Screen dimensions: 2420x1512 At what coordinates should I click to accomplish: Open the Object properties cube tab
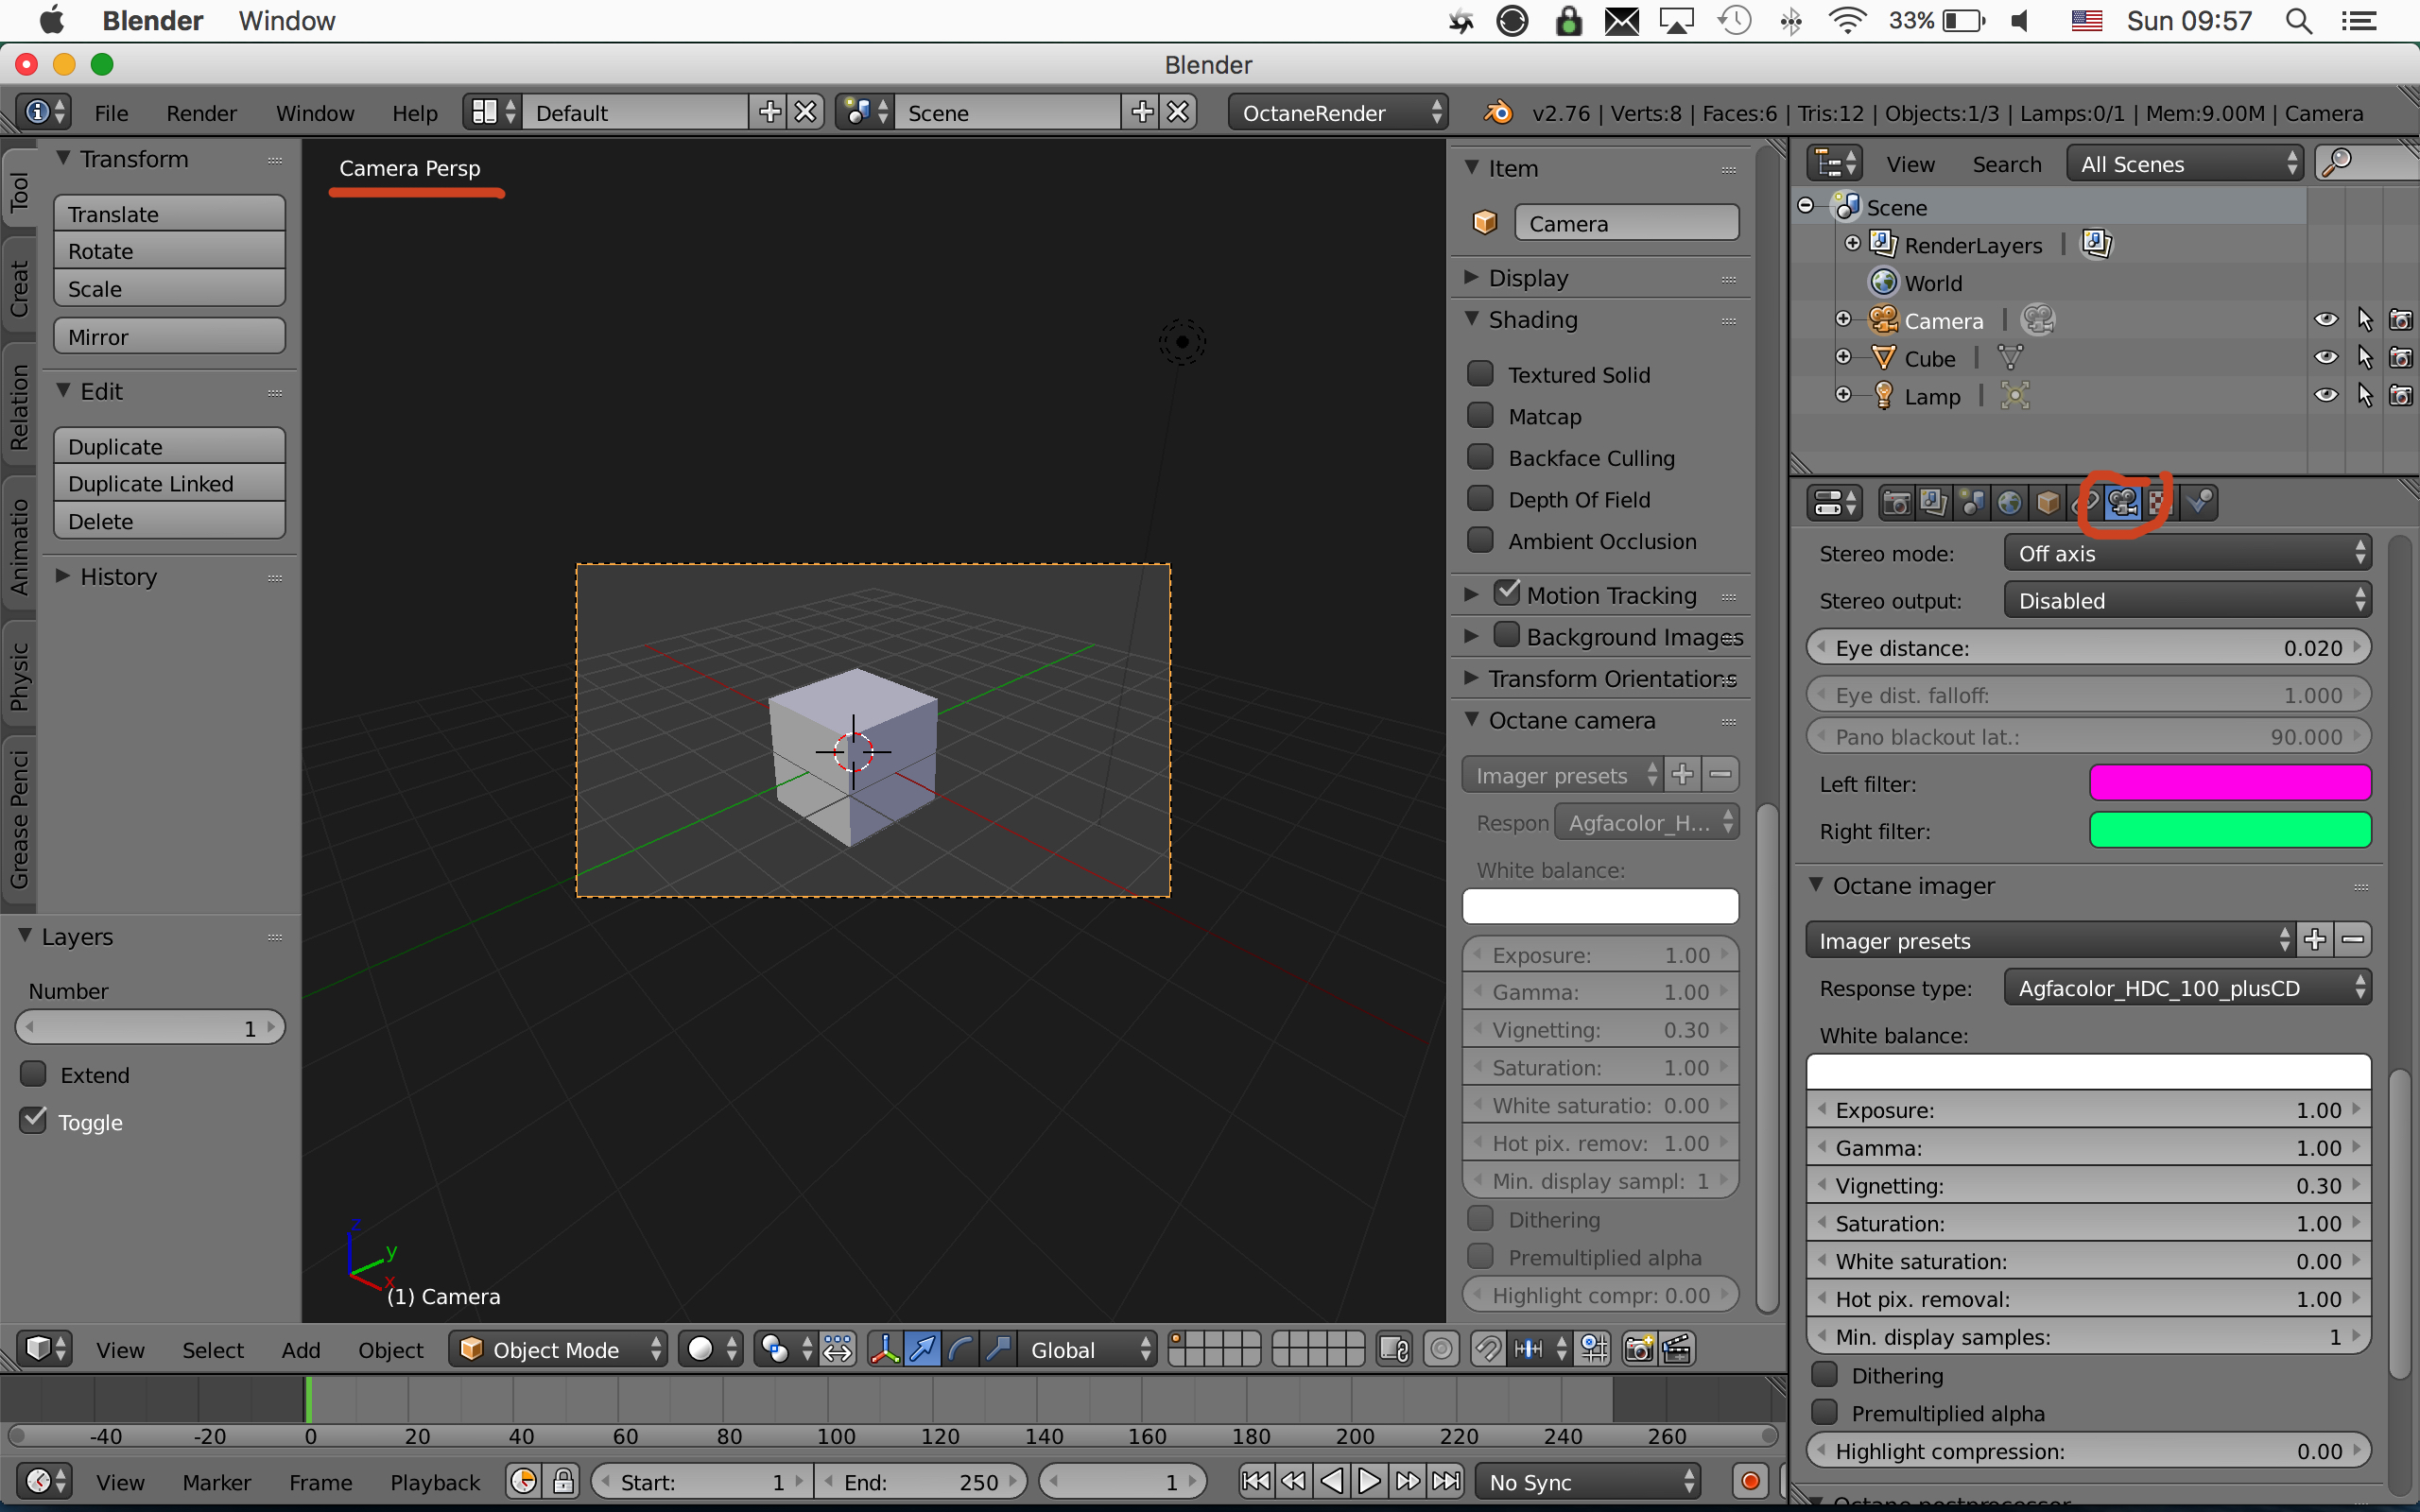[x=2047, y=503]
